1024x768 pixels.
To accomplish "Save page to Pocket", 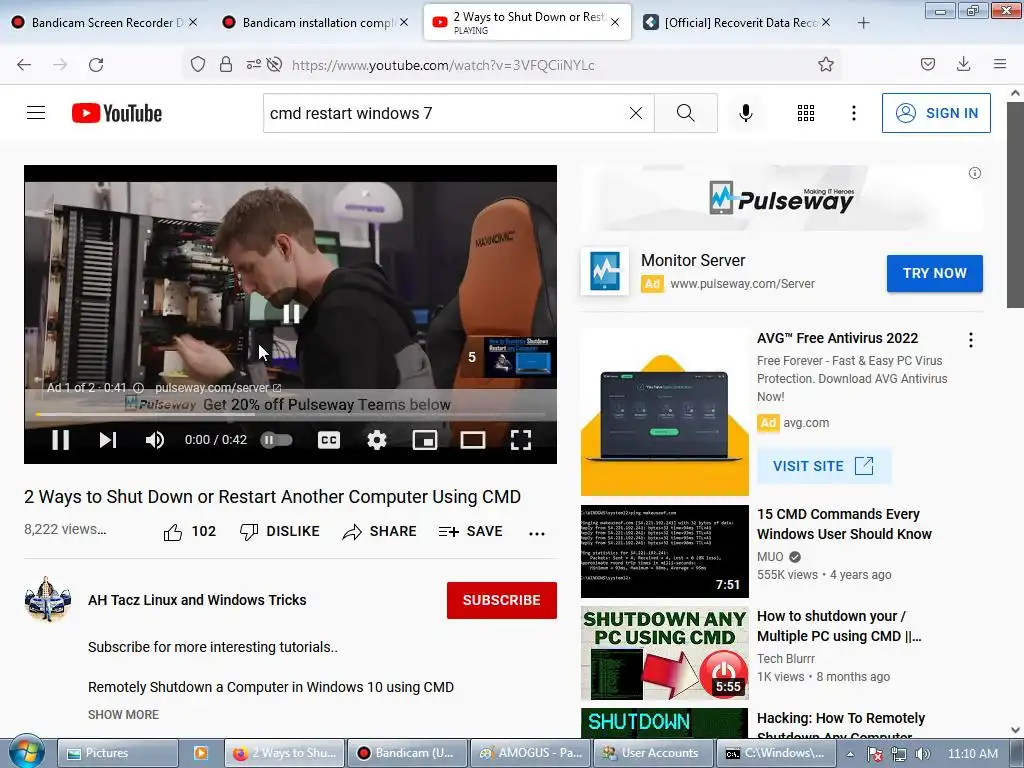I will coord(928,65).
